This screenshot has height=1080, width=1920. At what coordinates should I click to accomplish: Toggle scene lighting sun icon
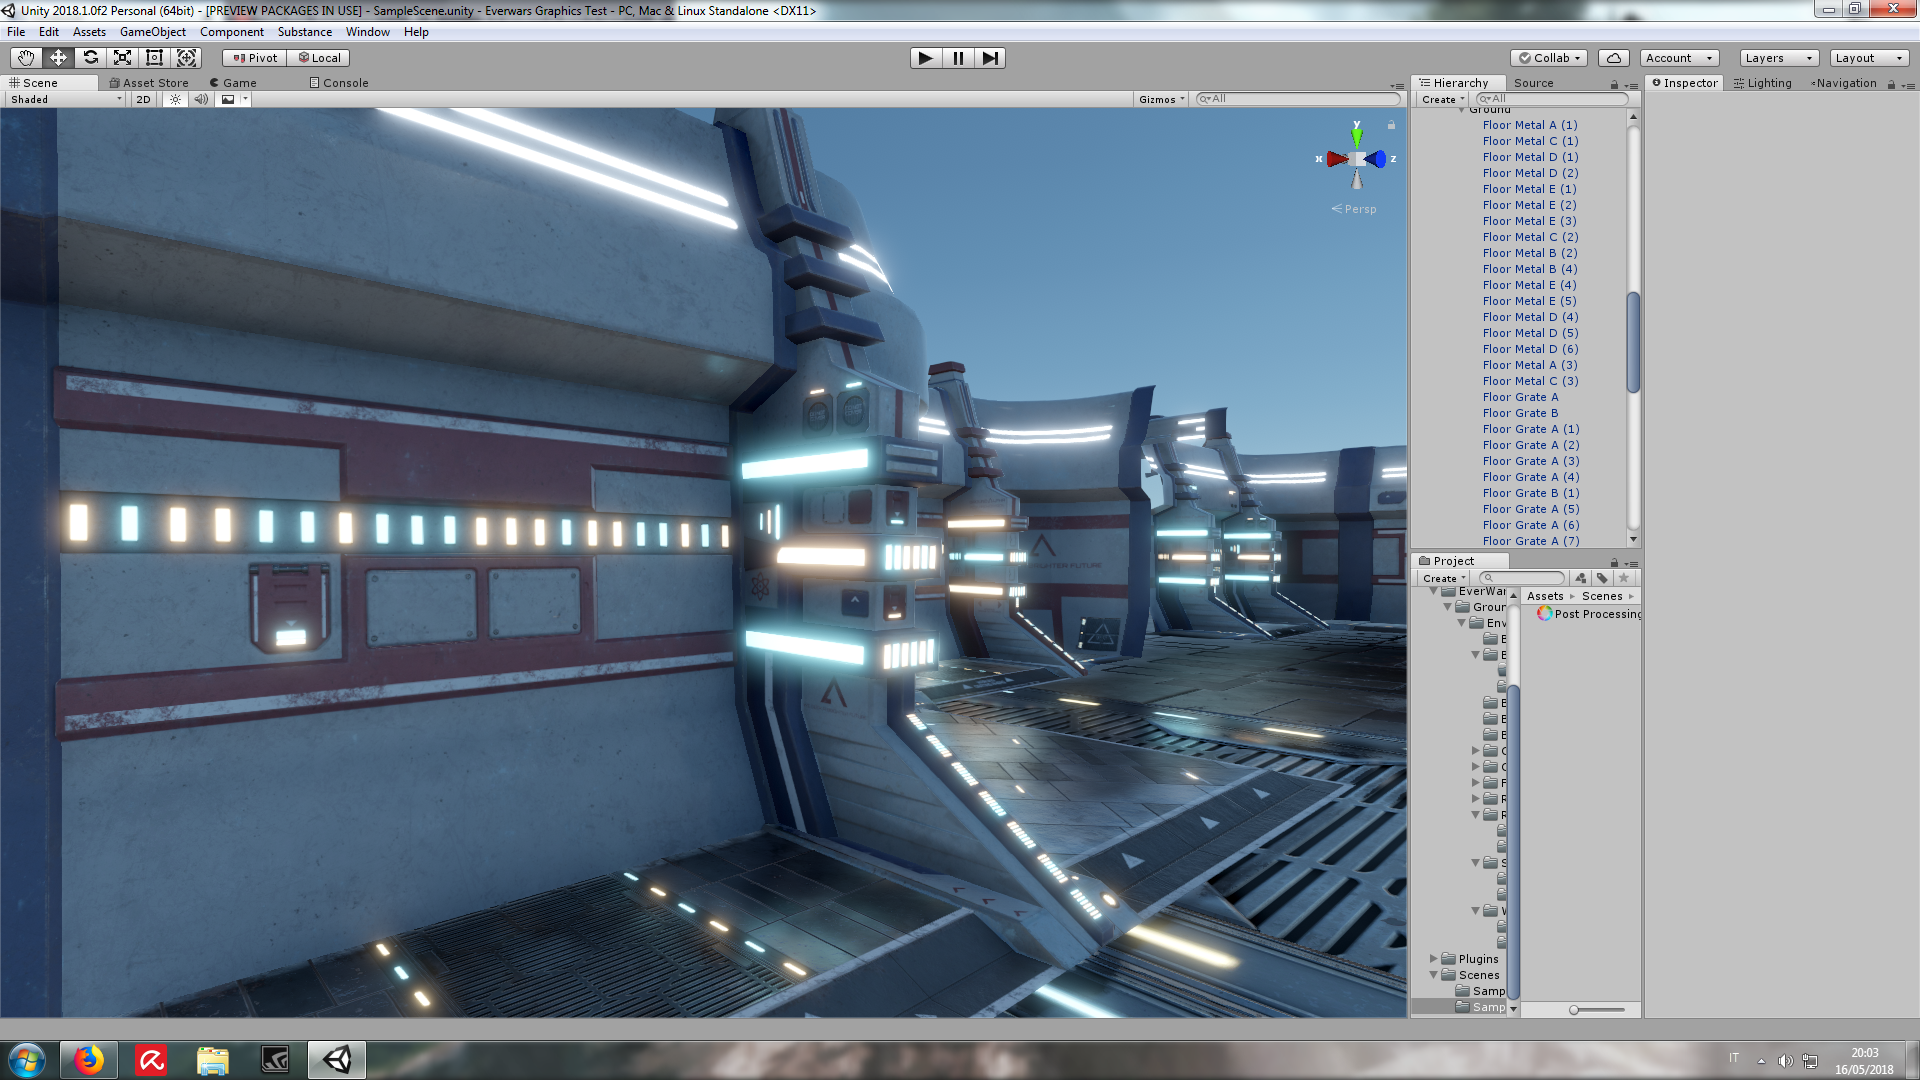175,99
